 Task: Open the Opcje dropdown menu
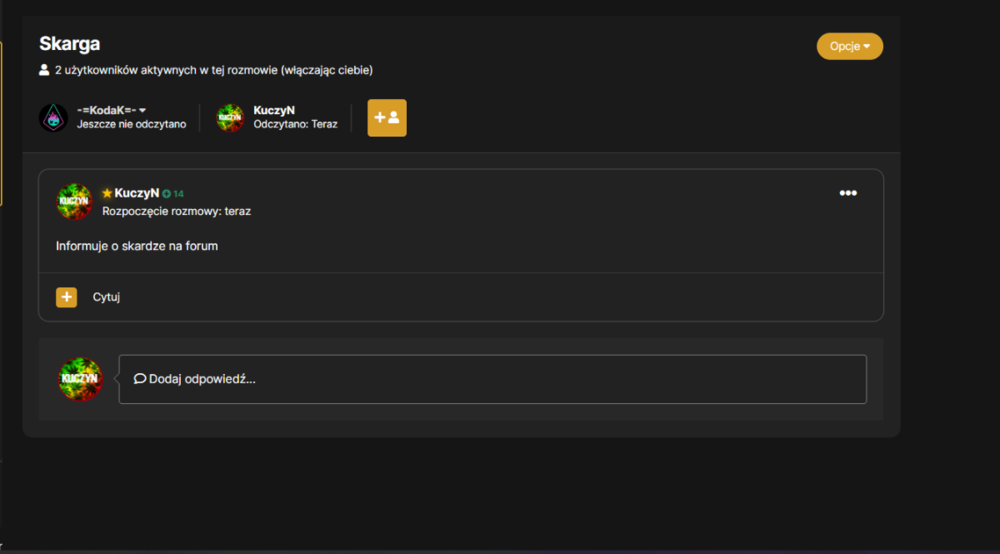pos(849,47)
